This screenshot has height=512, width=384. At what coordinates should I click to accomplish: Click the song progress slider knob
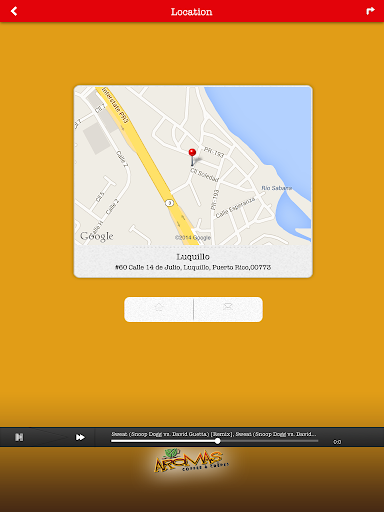(x=217, y=441)
